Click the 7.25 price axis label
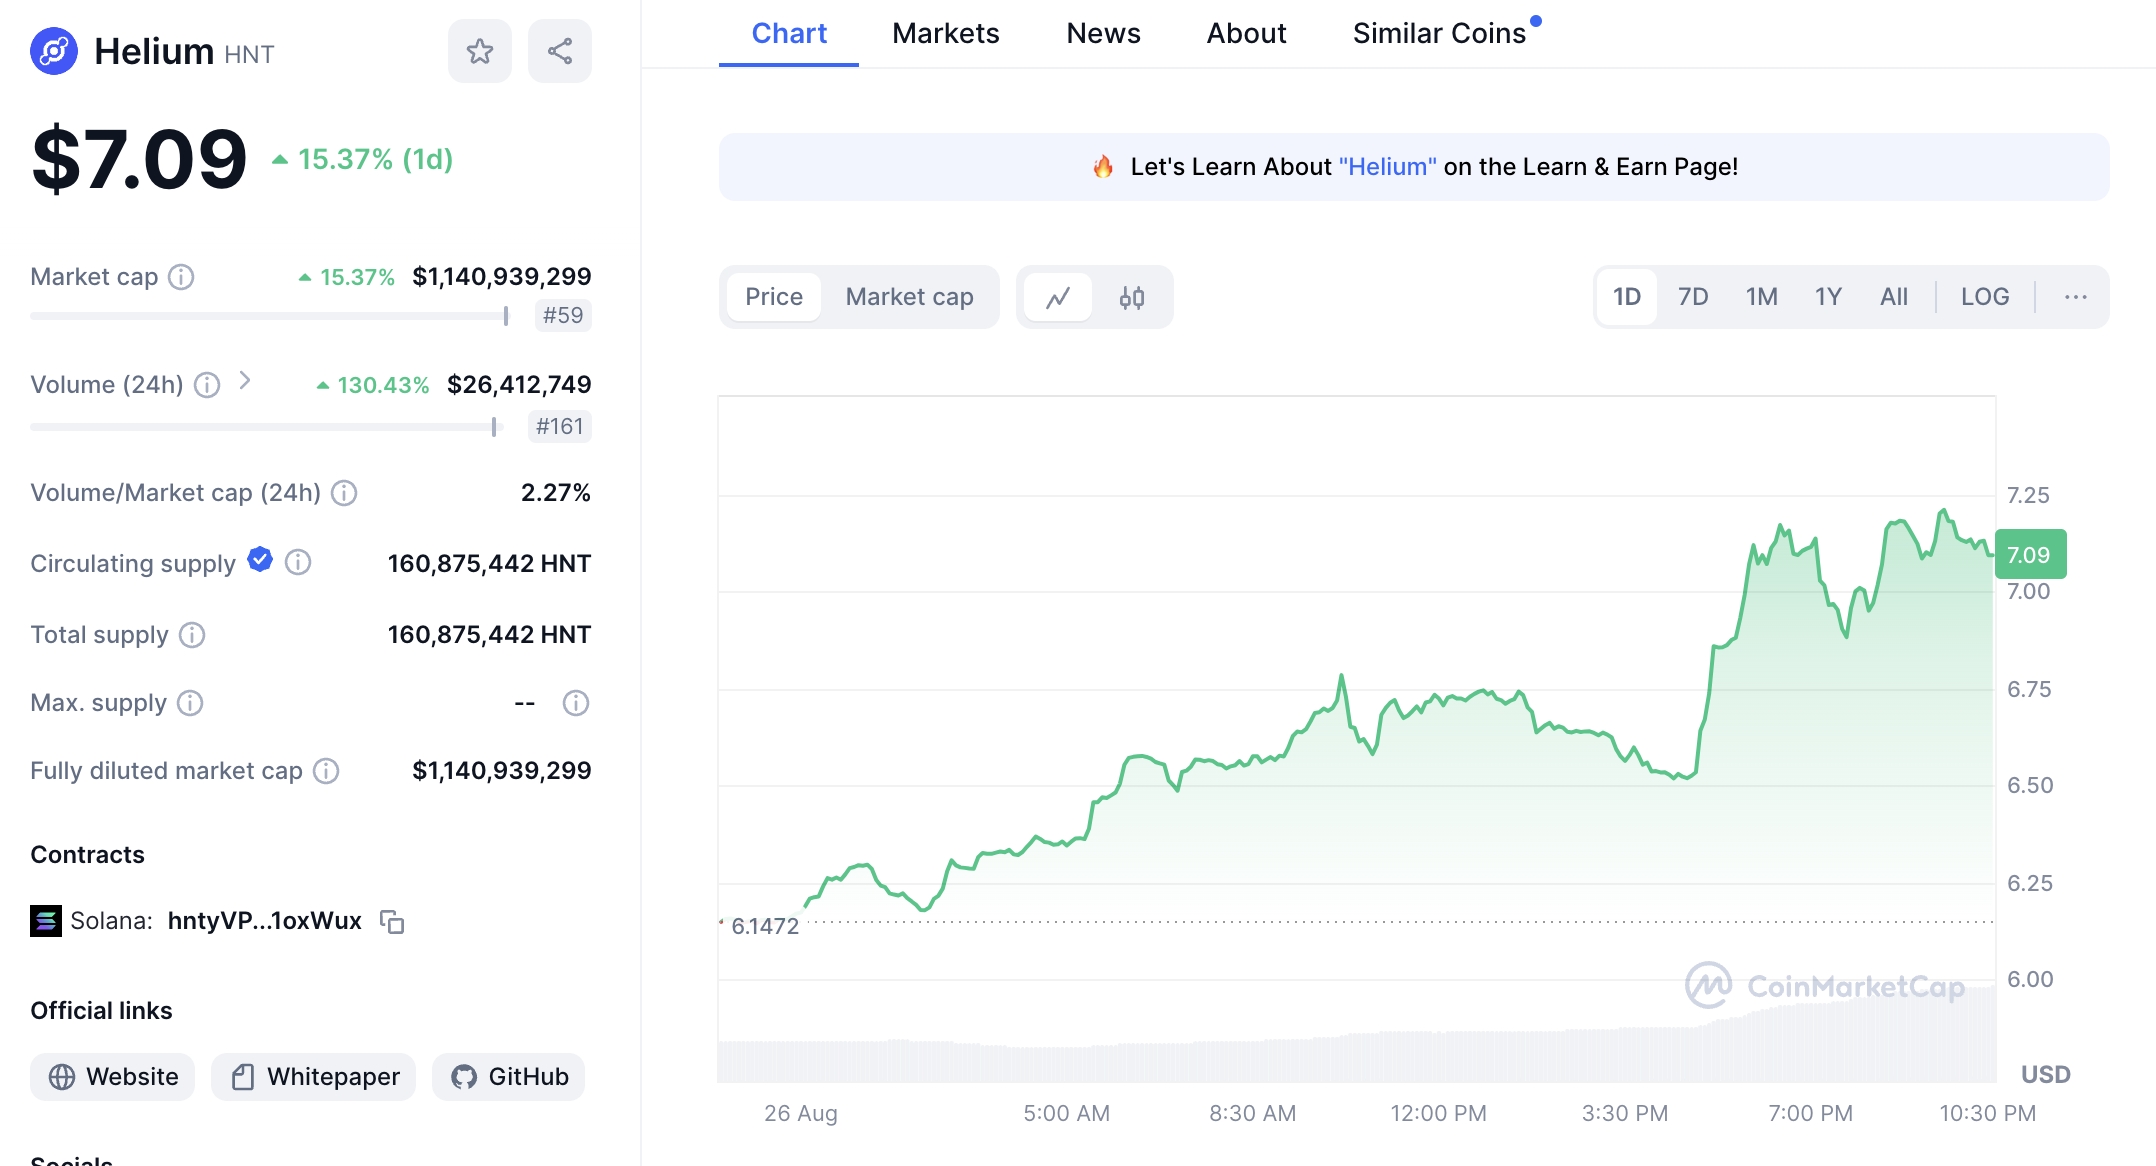The height and width of the screenshot is (1166, 2156). (x=2028, y=495)
